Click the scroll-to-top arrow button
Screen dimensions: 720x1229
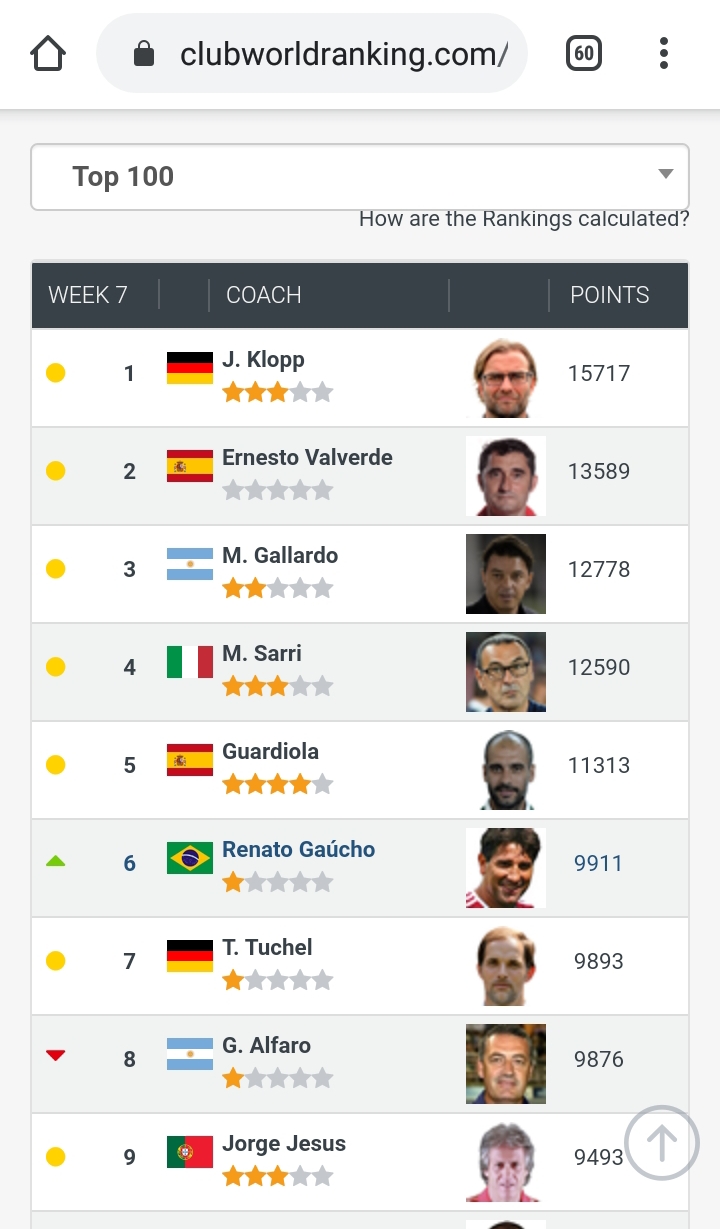click(661, 1142)
